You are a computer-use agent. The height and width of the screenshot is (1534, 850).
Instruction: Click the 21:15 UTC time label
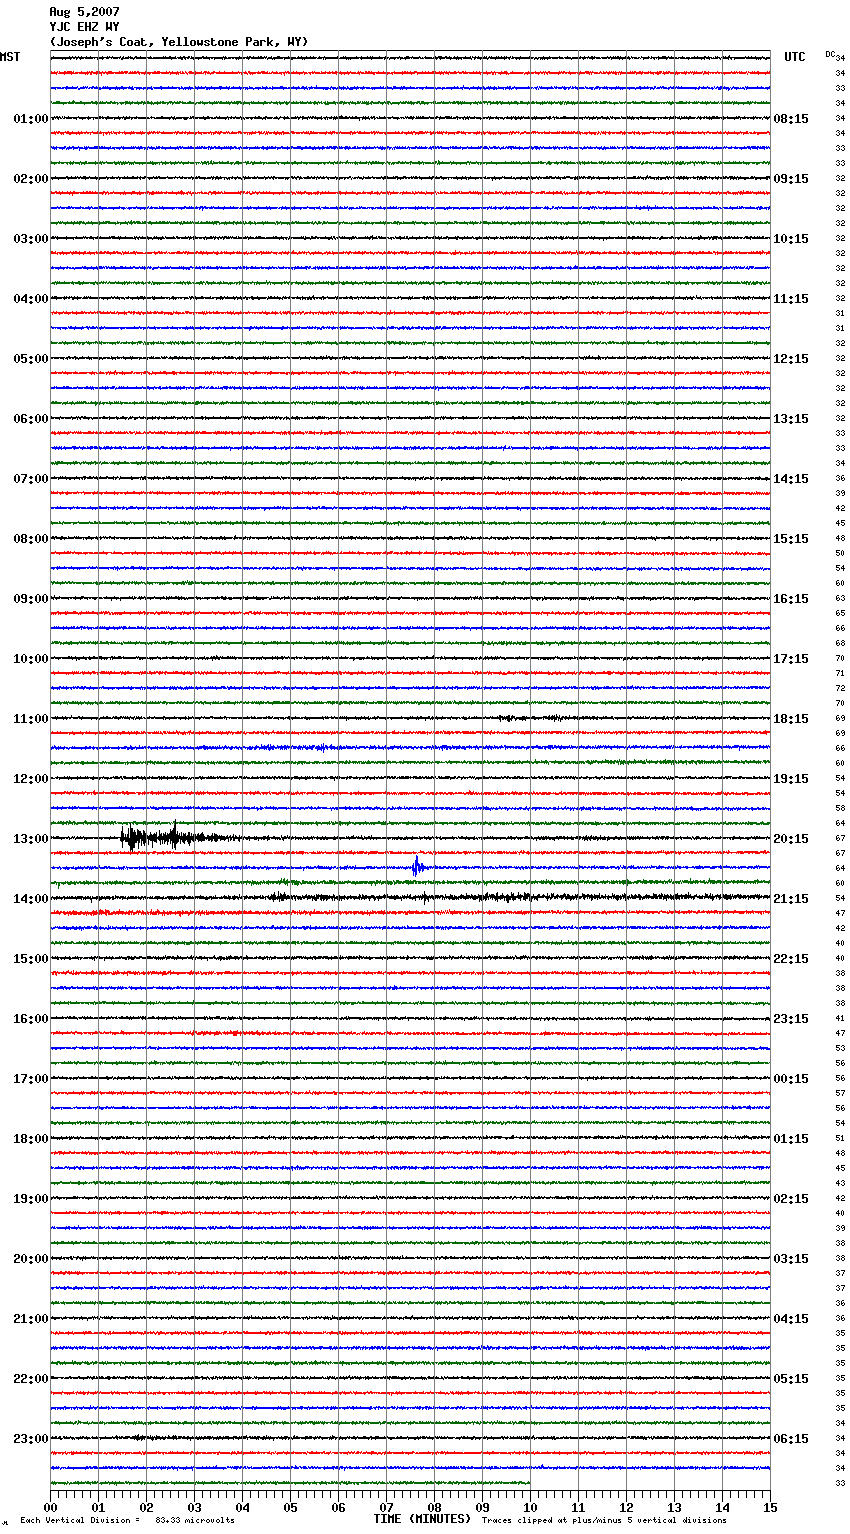pyautogui.click(x=791, y=899)
